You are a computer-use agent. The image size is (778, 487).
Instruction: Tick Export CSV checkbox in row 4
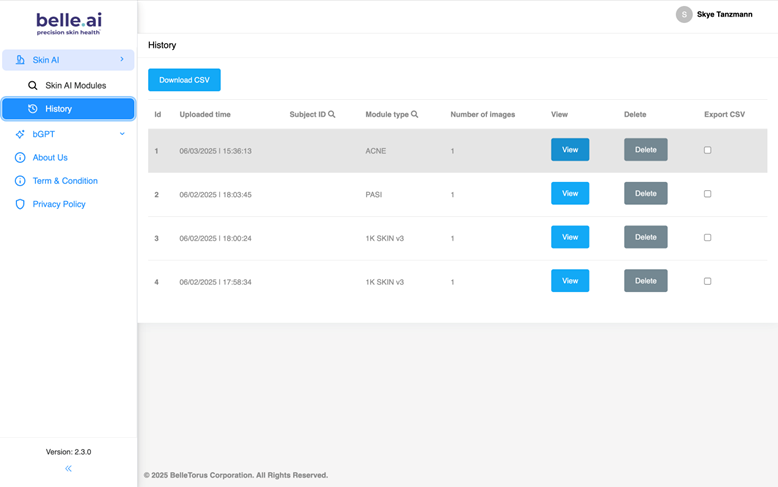707,281
